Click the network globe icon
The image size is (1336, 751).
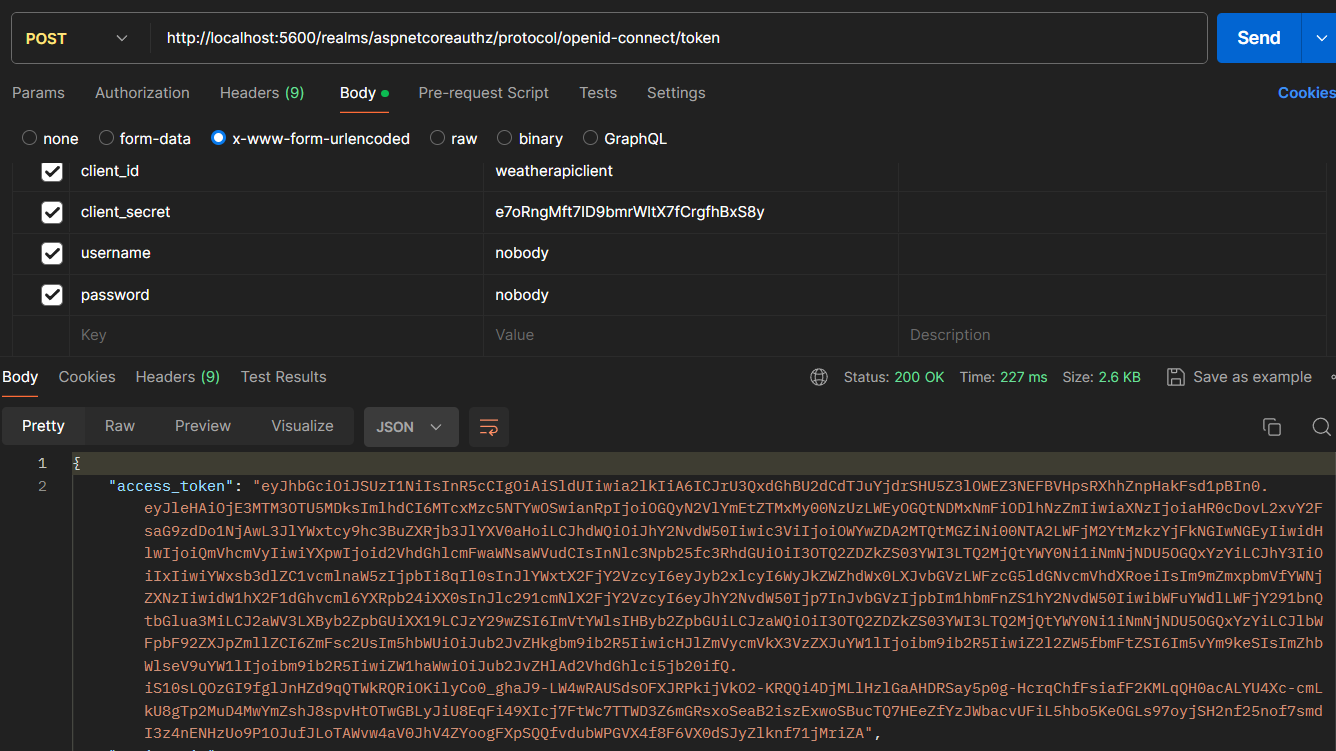click(x=819, y=377)
